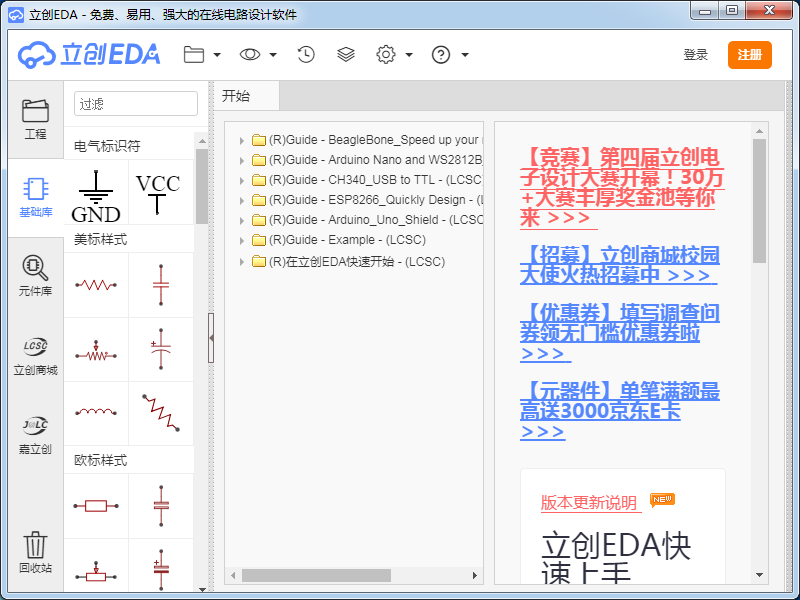
Task: Click down arrow of component library scrollbar
Action: click(202, 589)
